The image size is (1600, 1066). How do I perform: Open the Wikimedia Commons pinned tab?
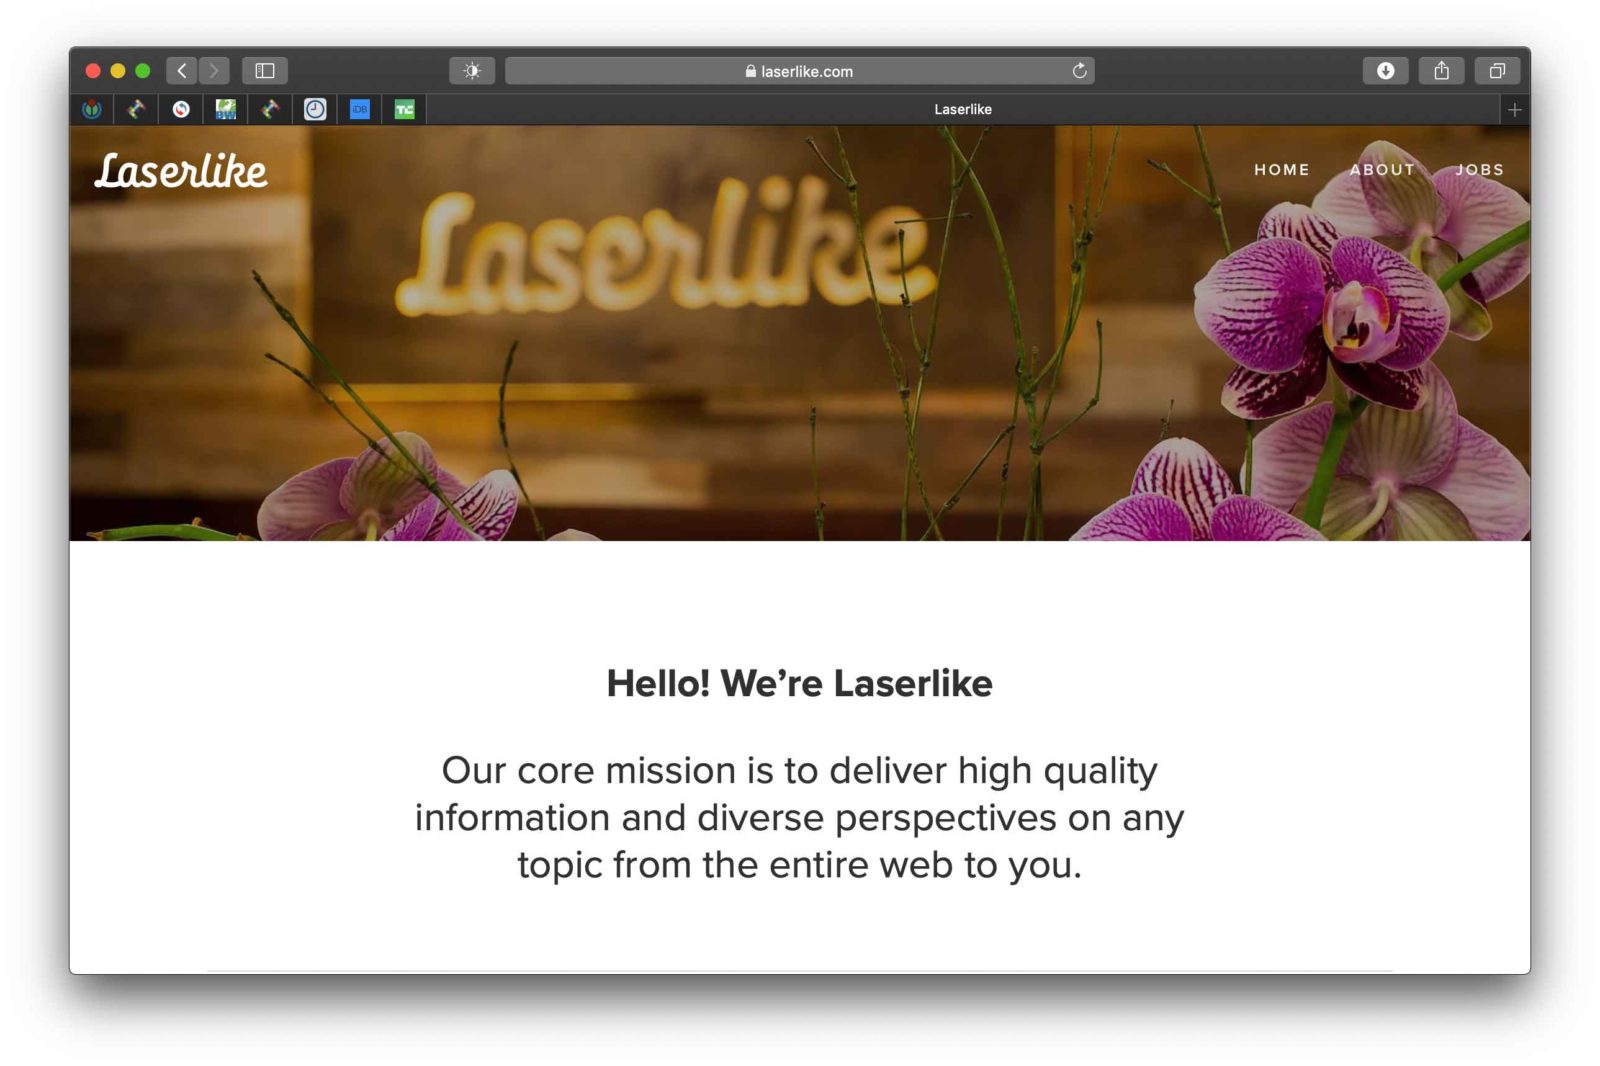click(92, 110)
